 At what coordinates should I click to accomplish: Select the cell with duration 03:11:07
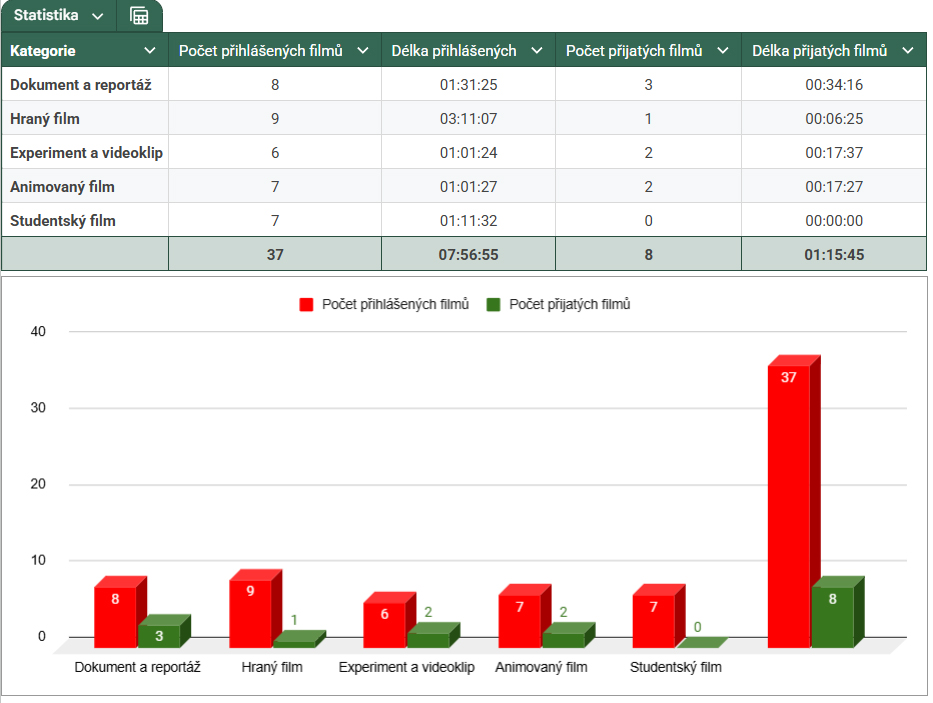pos(468,119)
